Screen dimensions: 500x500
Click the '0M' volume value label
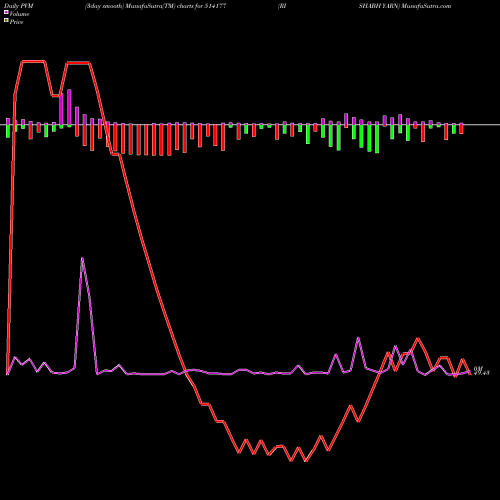pyautogui.click(x=478, y=368)
